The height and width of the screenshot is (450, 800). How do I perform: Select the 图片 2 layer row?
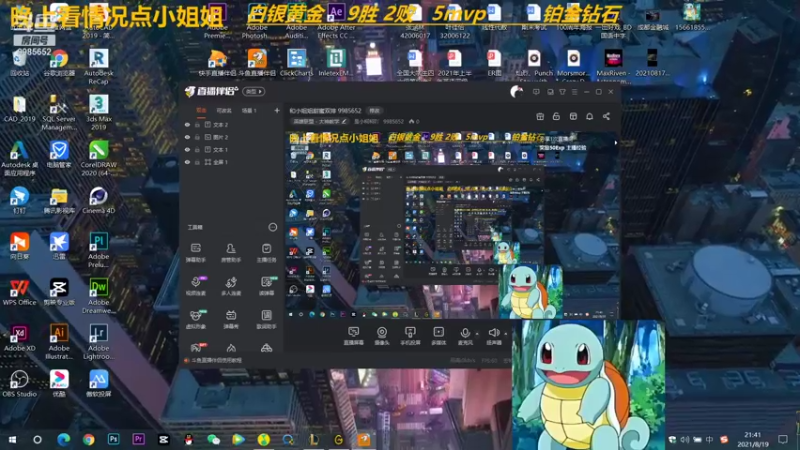[x=231, y=137]
